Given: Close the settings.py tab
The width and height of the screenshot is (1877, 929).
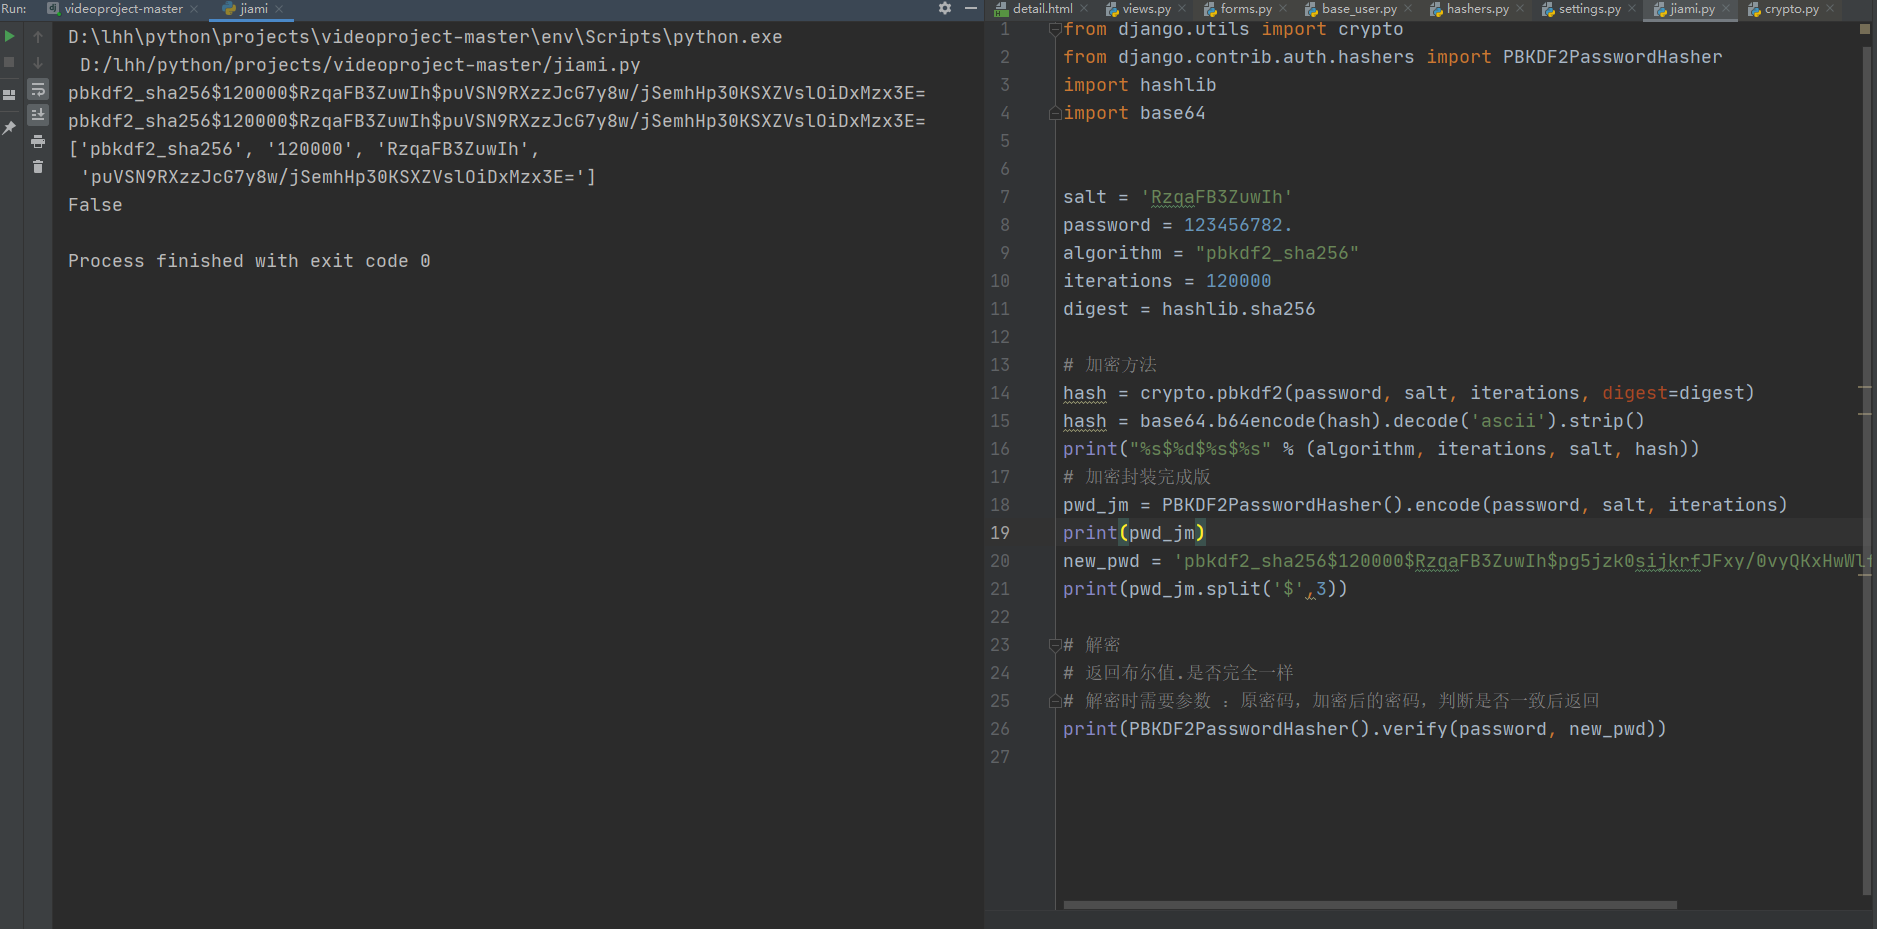Looking at the screenshot, I should pyautogui.click(x=1631, y=9).
